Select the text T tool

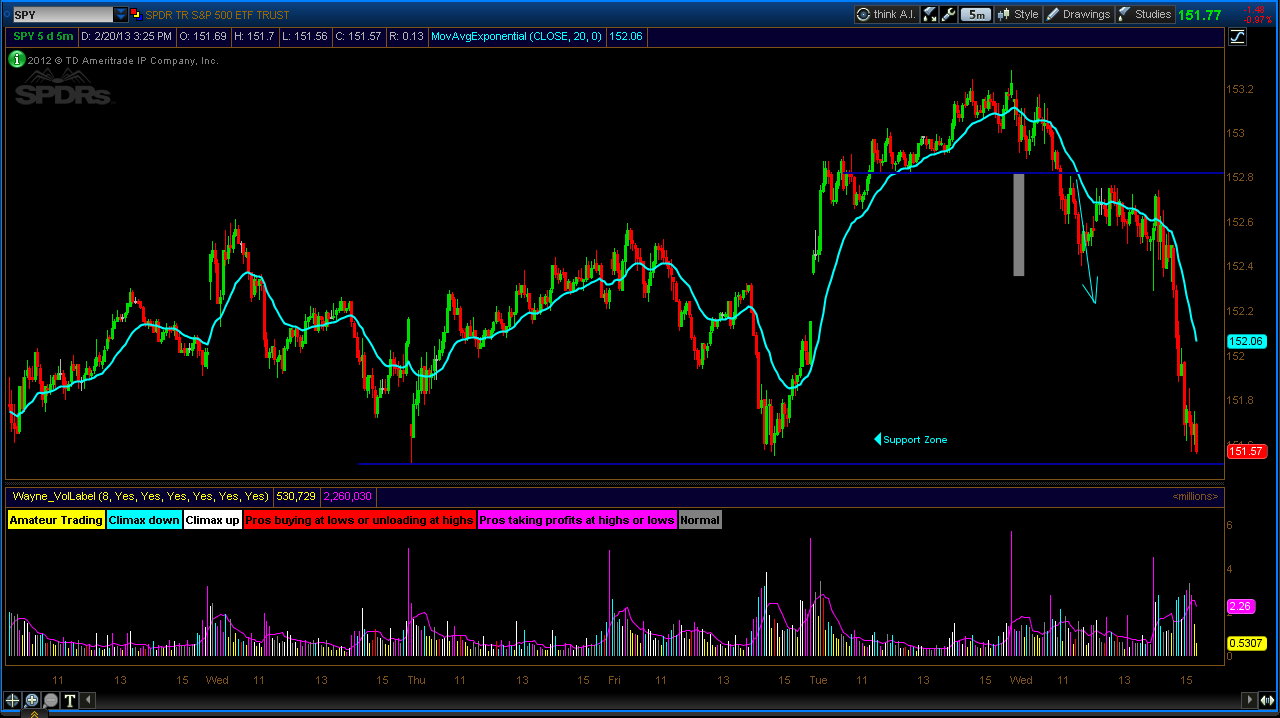(69, 700)
